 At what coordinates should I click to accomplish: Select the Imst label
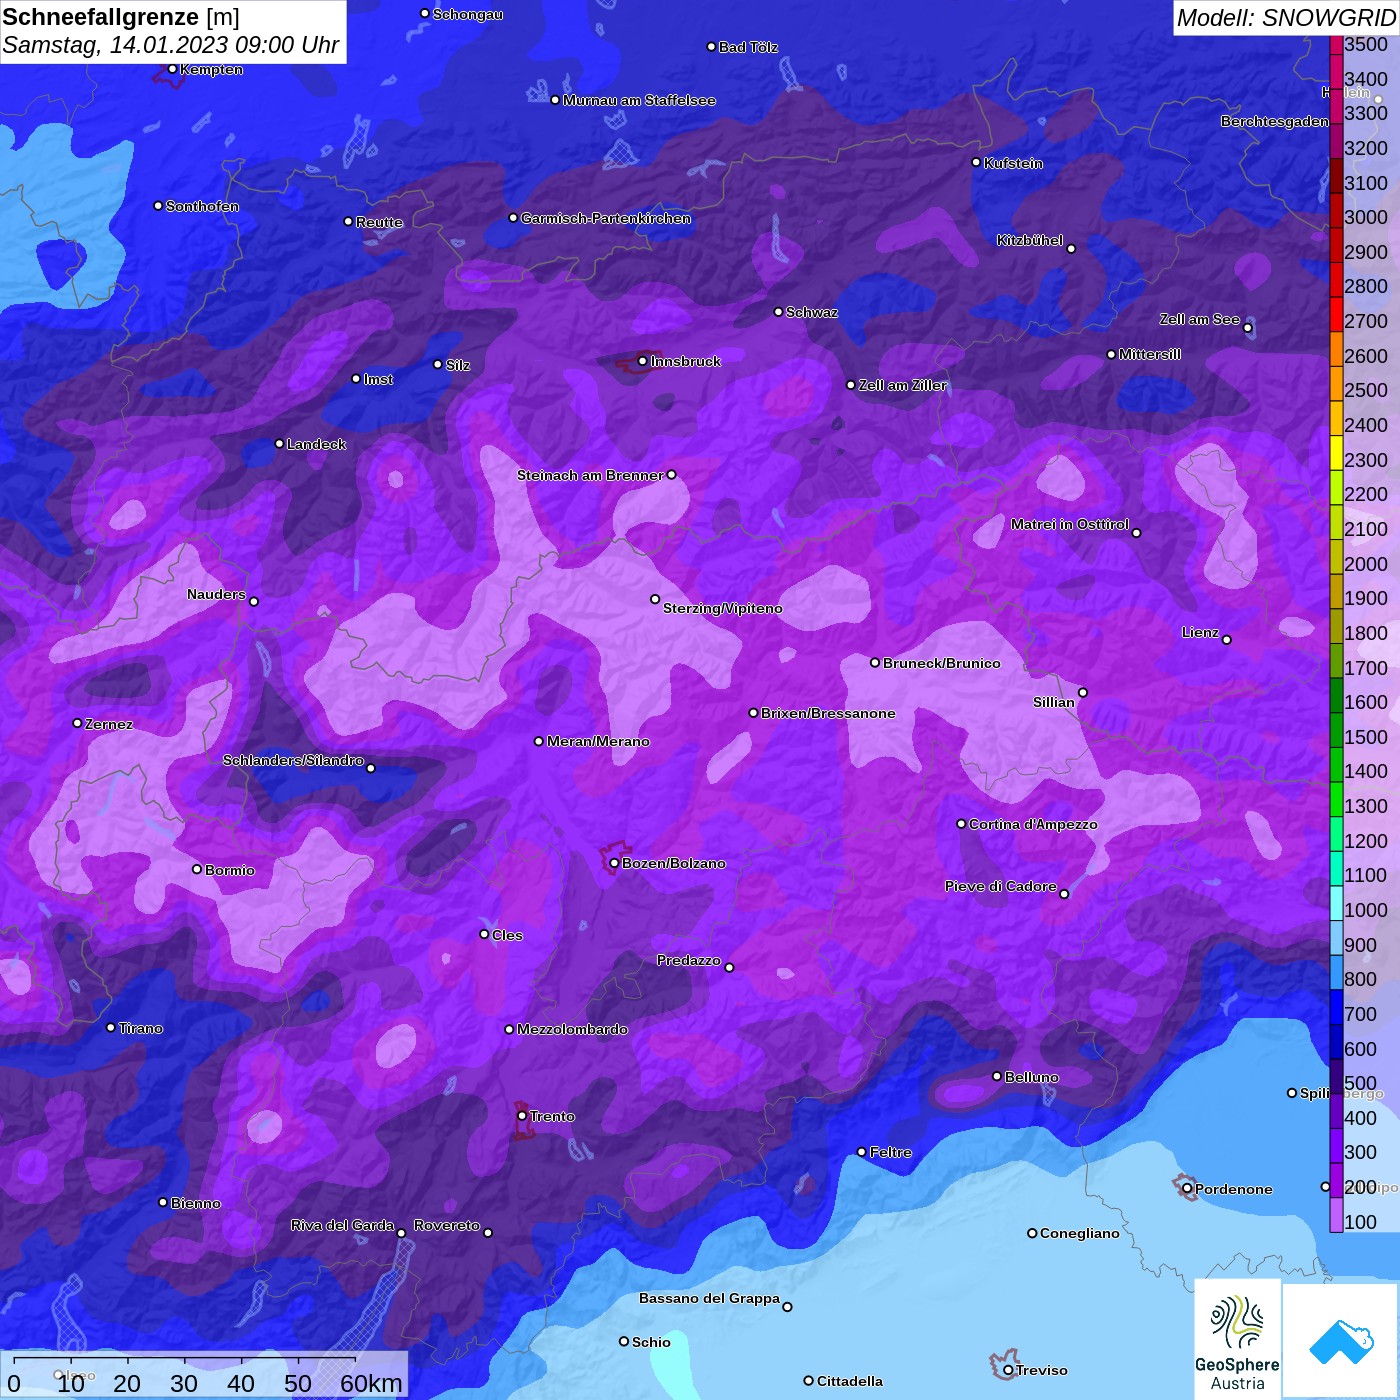tap(378, 379)
